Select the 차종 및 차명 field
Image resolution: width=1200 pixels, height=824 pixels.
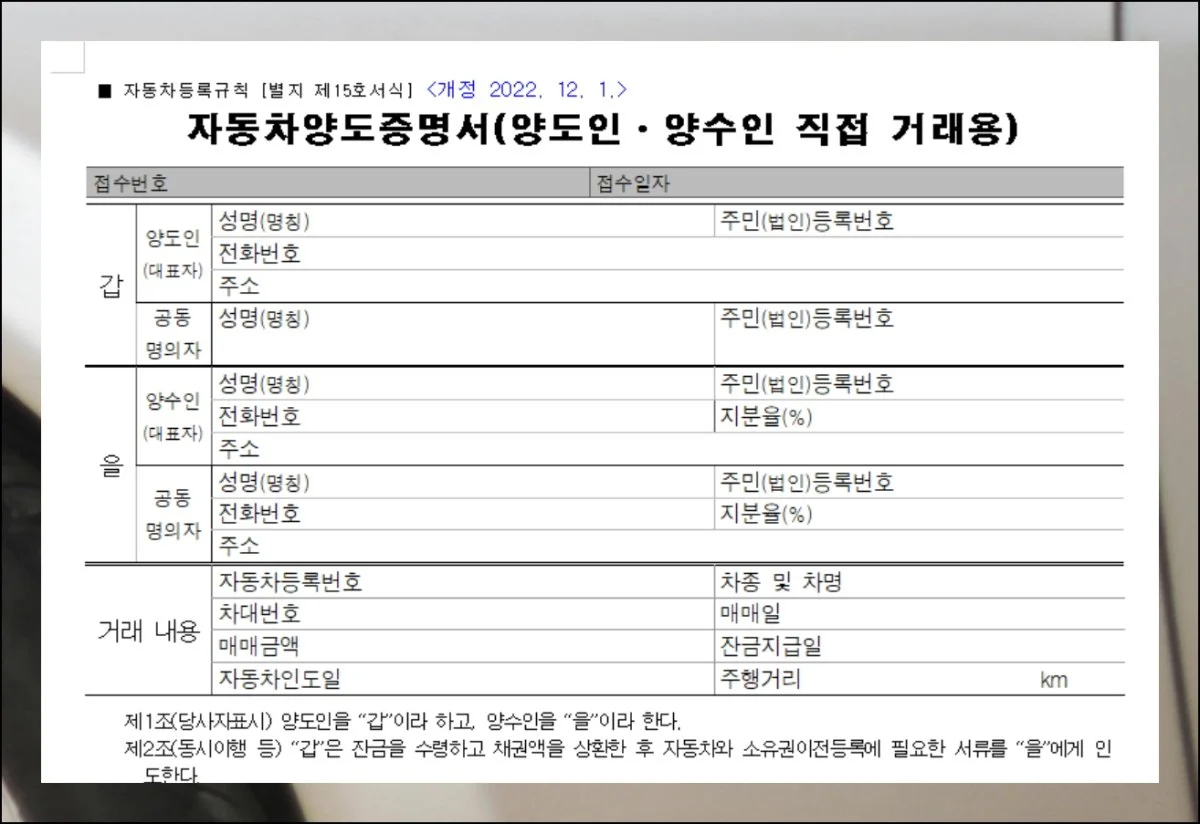pyautogui.click(x=980, y=582)
